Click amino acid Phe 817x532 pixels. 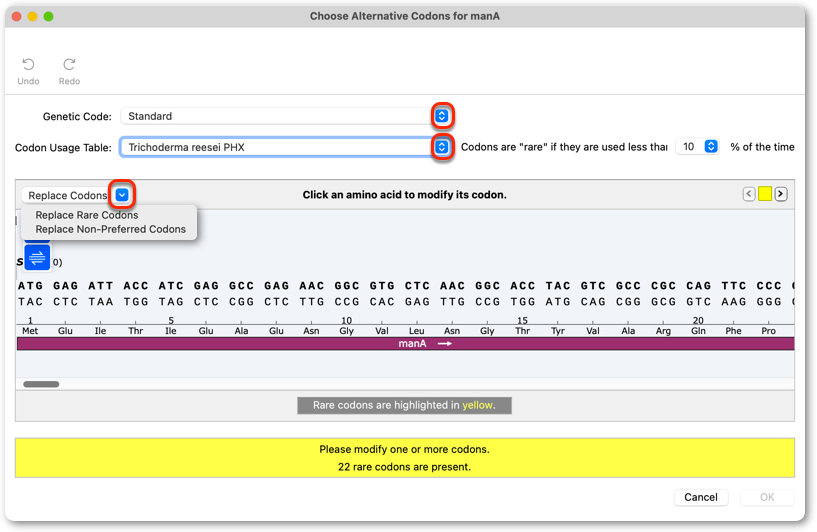pos(733,331)
